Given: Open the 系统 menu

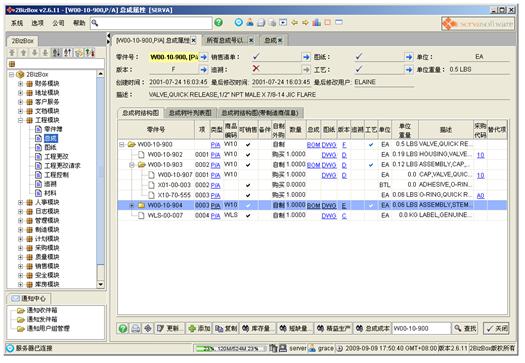Looking at the screenshot, I should click(17, 23).
